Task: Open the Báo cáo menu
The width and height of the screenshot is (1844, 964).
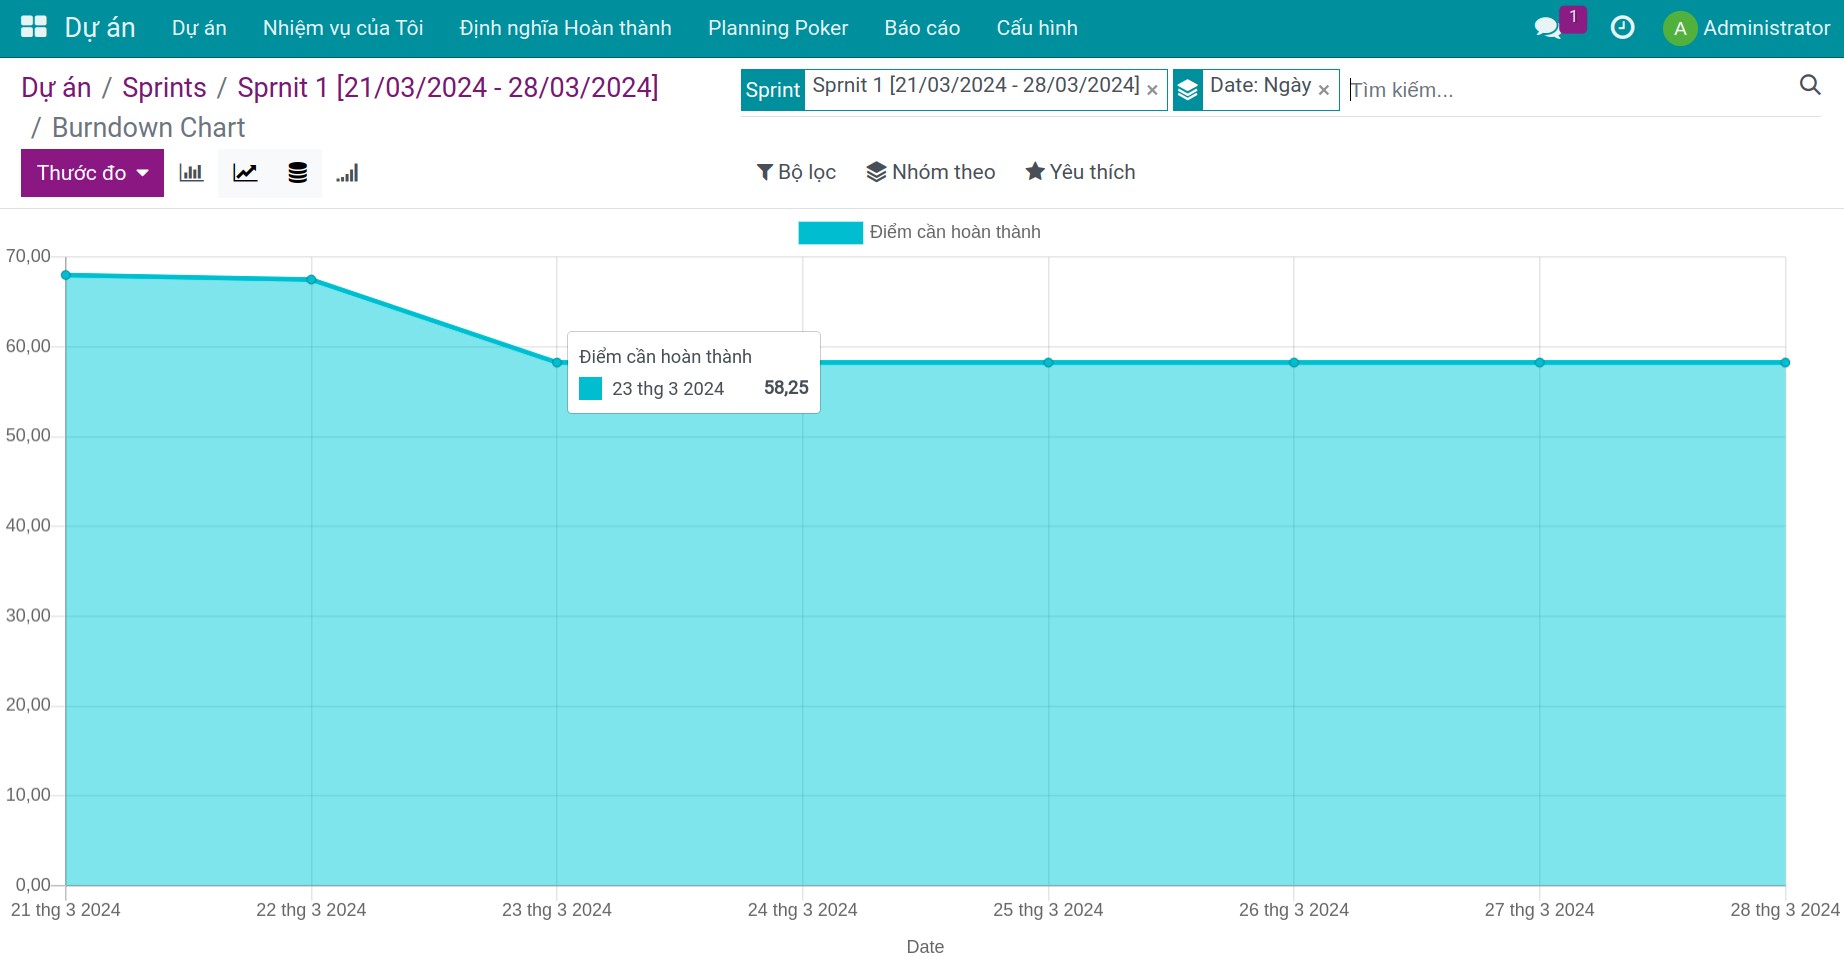Action: click(x=922, y=28)
